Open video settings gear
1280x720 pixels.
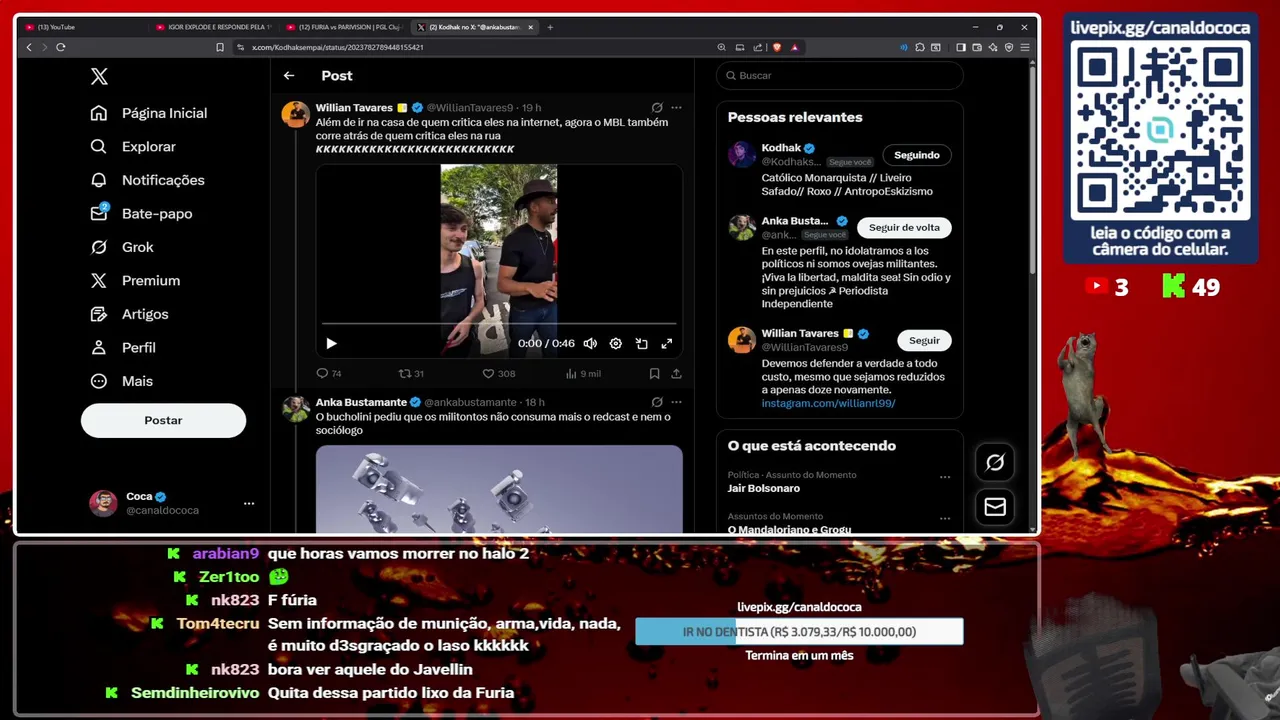[616, 343]
